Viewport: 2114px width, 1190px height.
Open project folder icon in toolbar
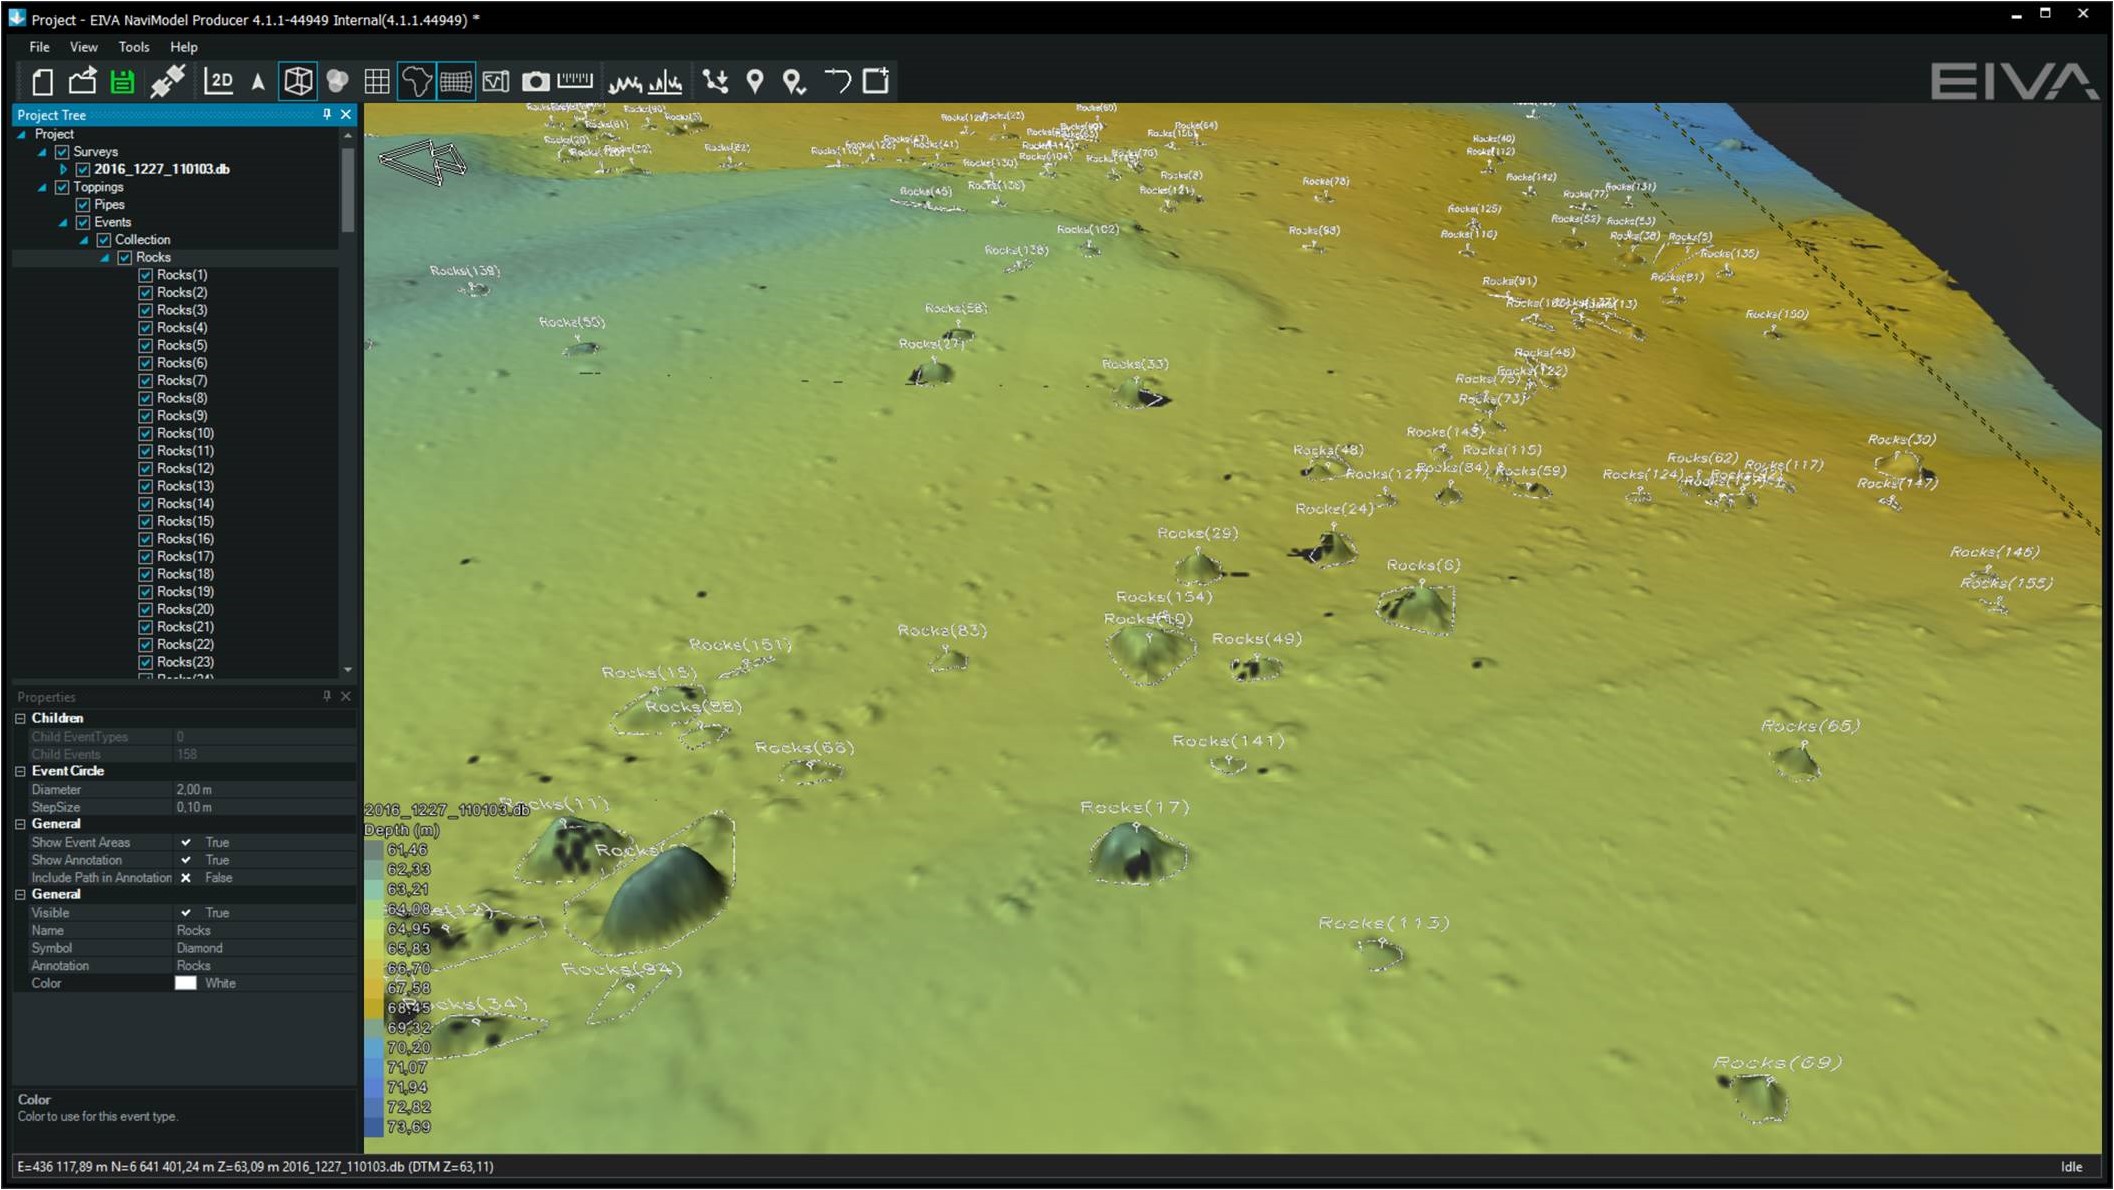(x=82, y=82)
